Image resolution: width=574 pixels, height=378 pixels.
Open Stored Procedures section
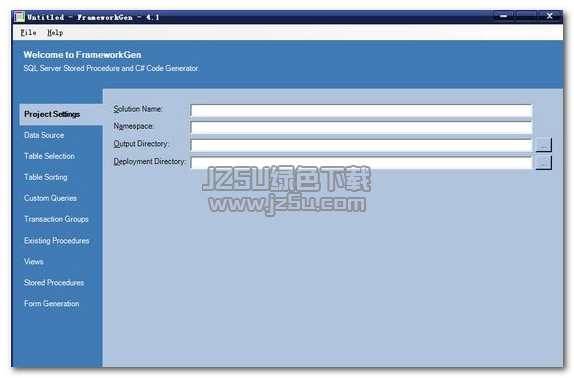(54, 282)
